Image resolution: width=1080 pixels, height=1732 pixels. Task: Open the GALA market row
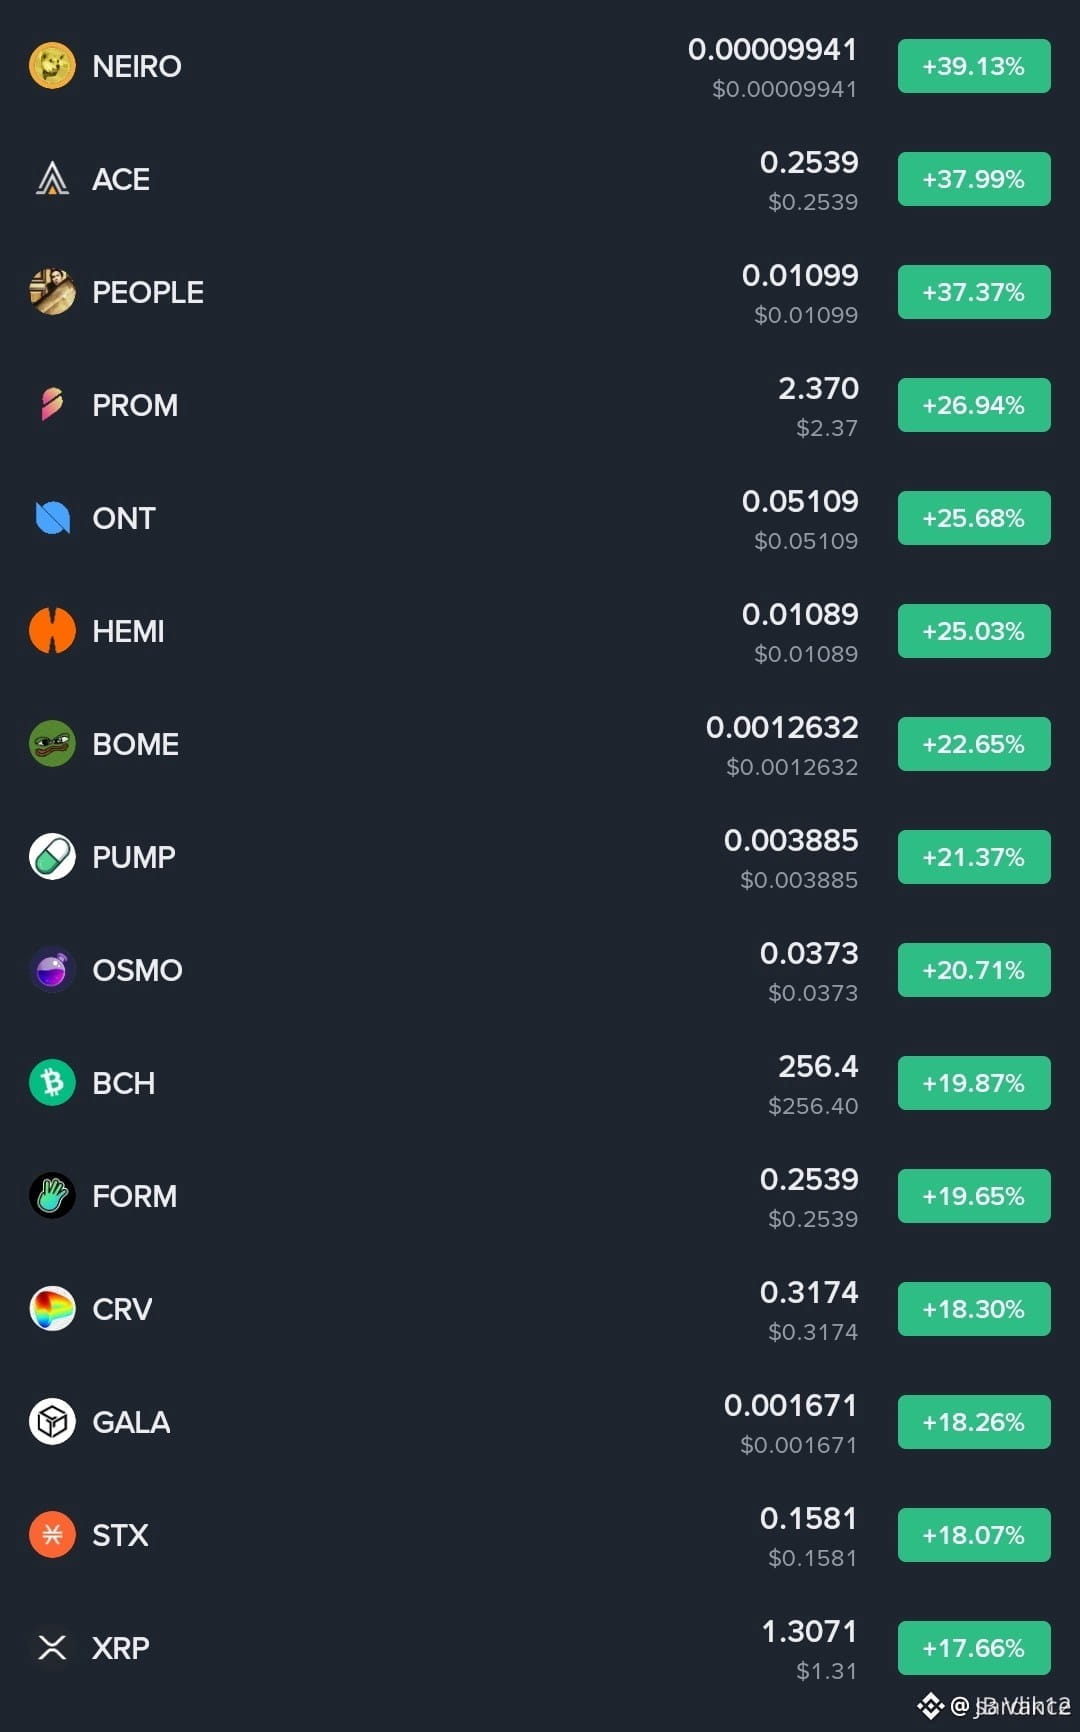point(540,1422)
